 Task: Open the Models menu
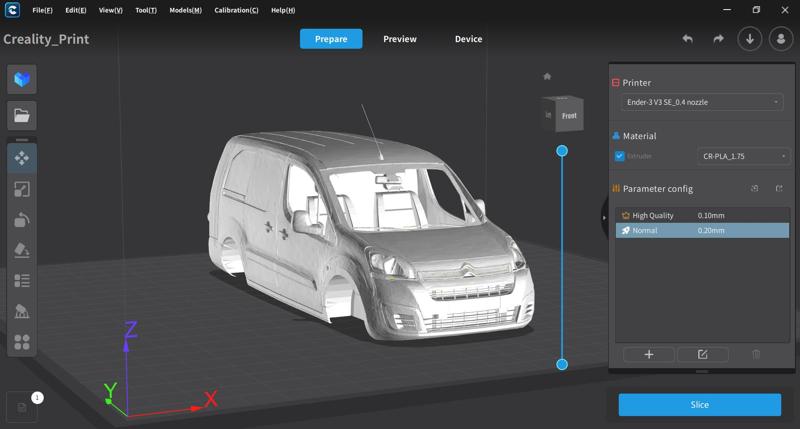point(185,10)
